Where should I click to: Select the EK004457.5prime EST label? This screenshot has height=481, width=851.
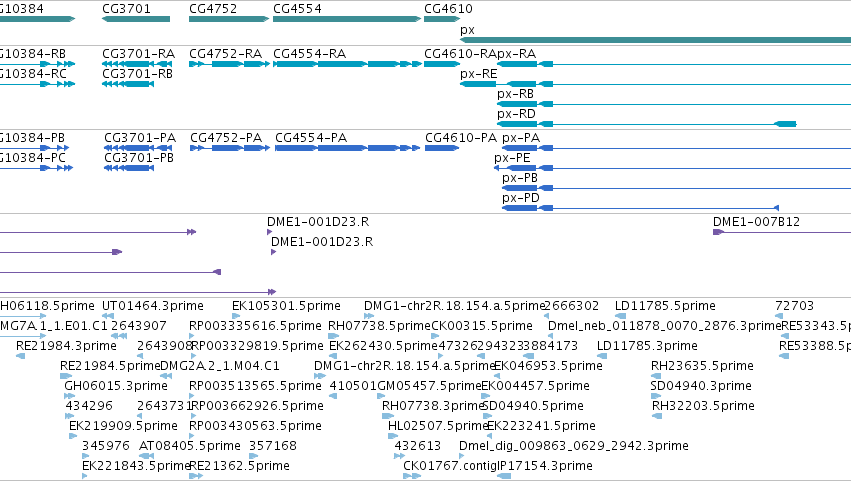535,386
